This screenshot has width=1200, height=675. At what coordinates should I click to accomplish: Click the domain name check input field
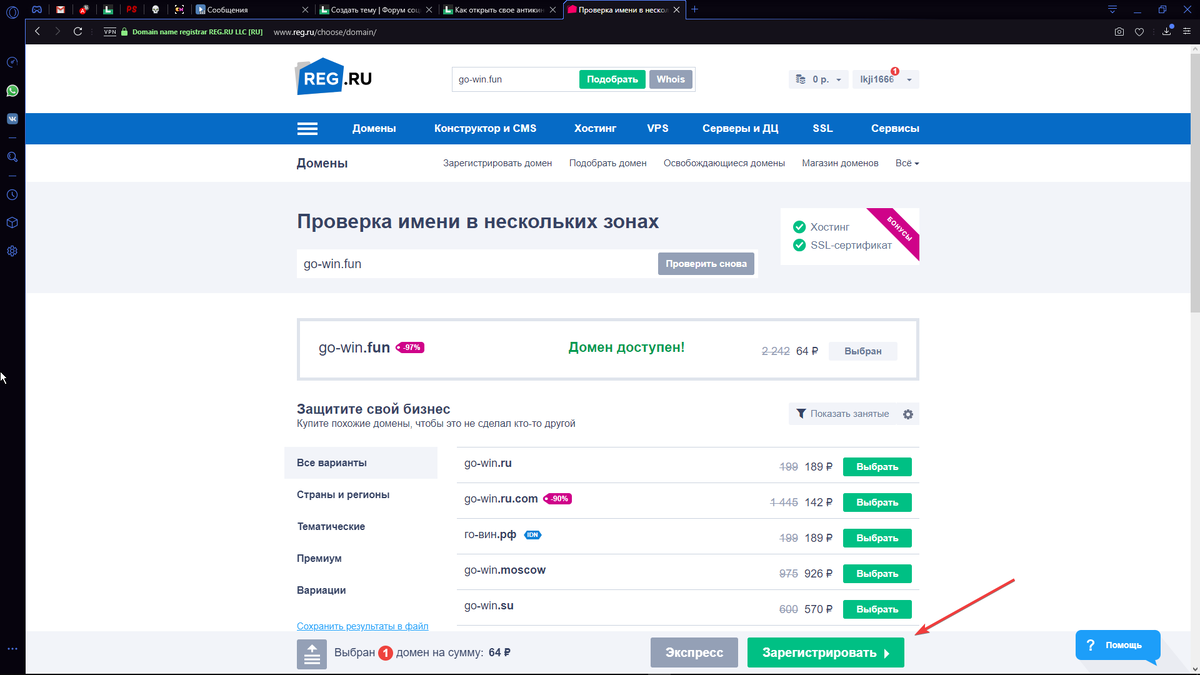coord(477,264)
